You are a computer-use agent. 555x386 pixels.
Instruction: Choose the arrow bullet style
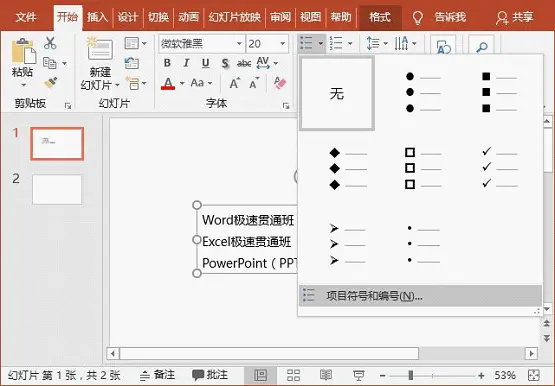pyautogui.click(x=348, y=244)
